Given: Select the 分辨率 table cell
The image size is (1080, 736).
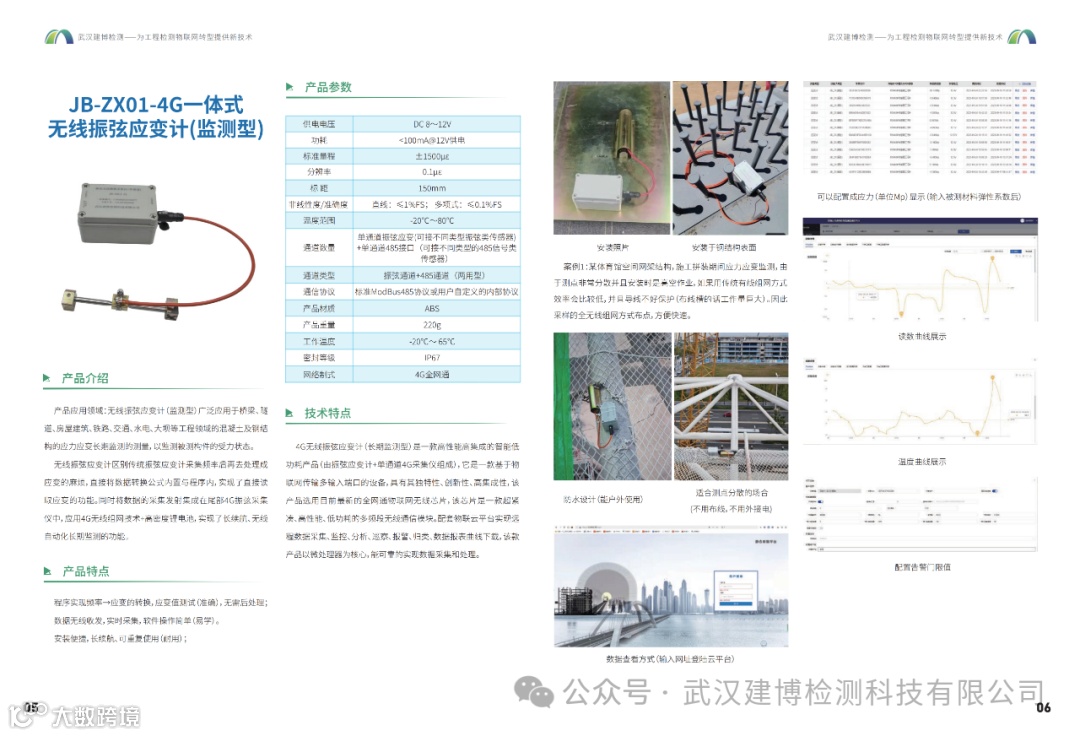Looking at the screenshot, I should (x=319, y=171).
